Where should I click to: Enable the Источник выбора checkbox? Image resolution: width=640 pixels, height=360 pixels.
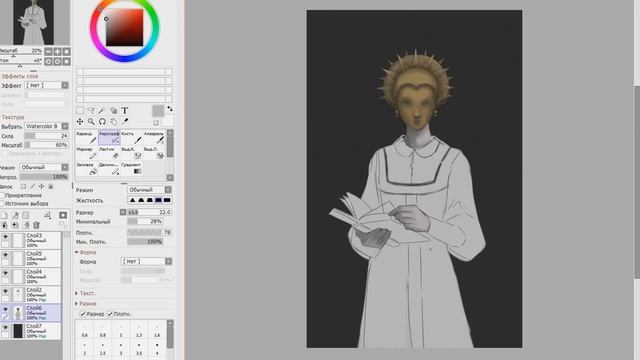(2, 203)
